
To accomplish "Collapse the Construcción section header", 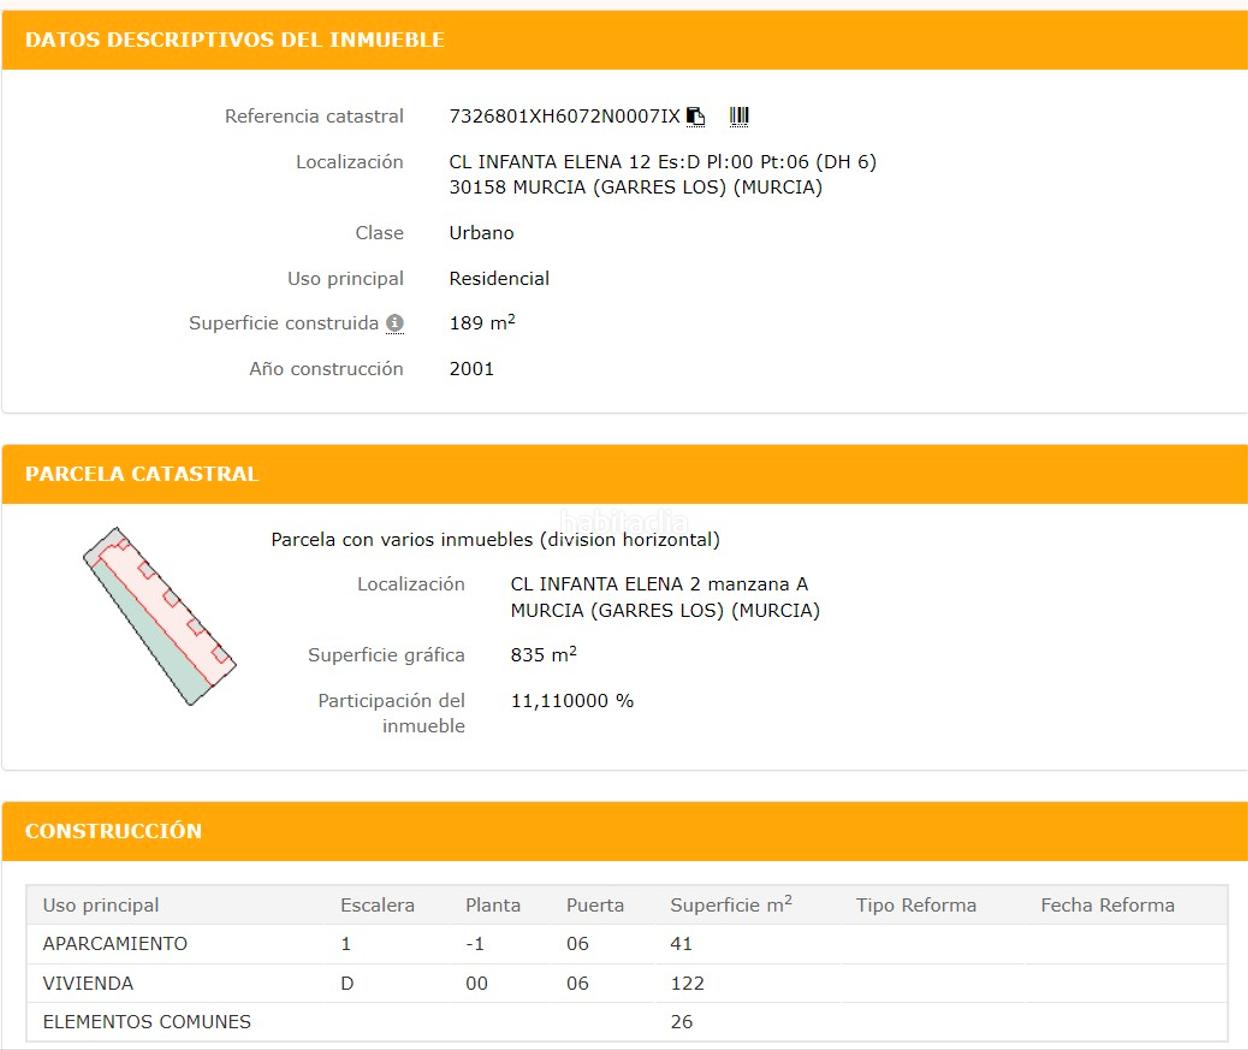I will [x=113, y=831].
